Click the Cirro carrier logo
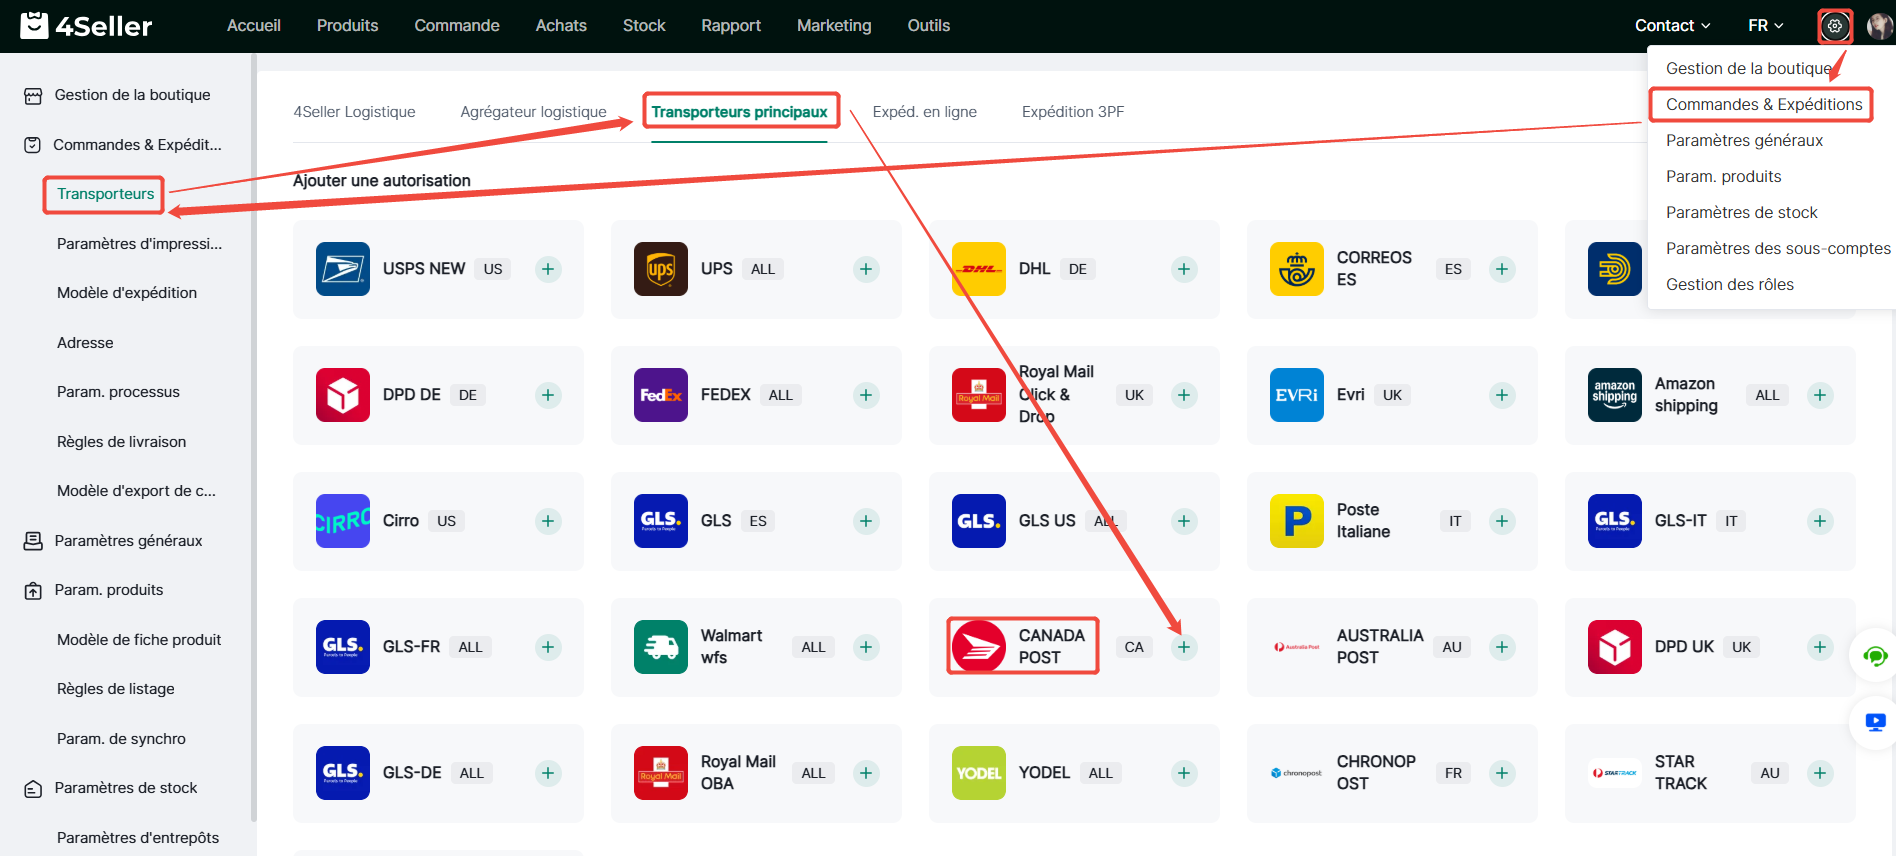The width and height of the screenshot is (1896, 856). (343, 521)
